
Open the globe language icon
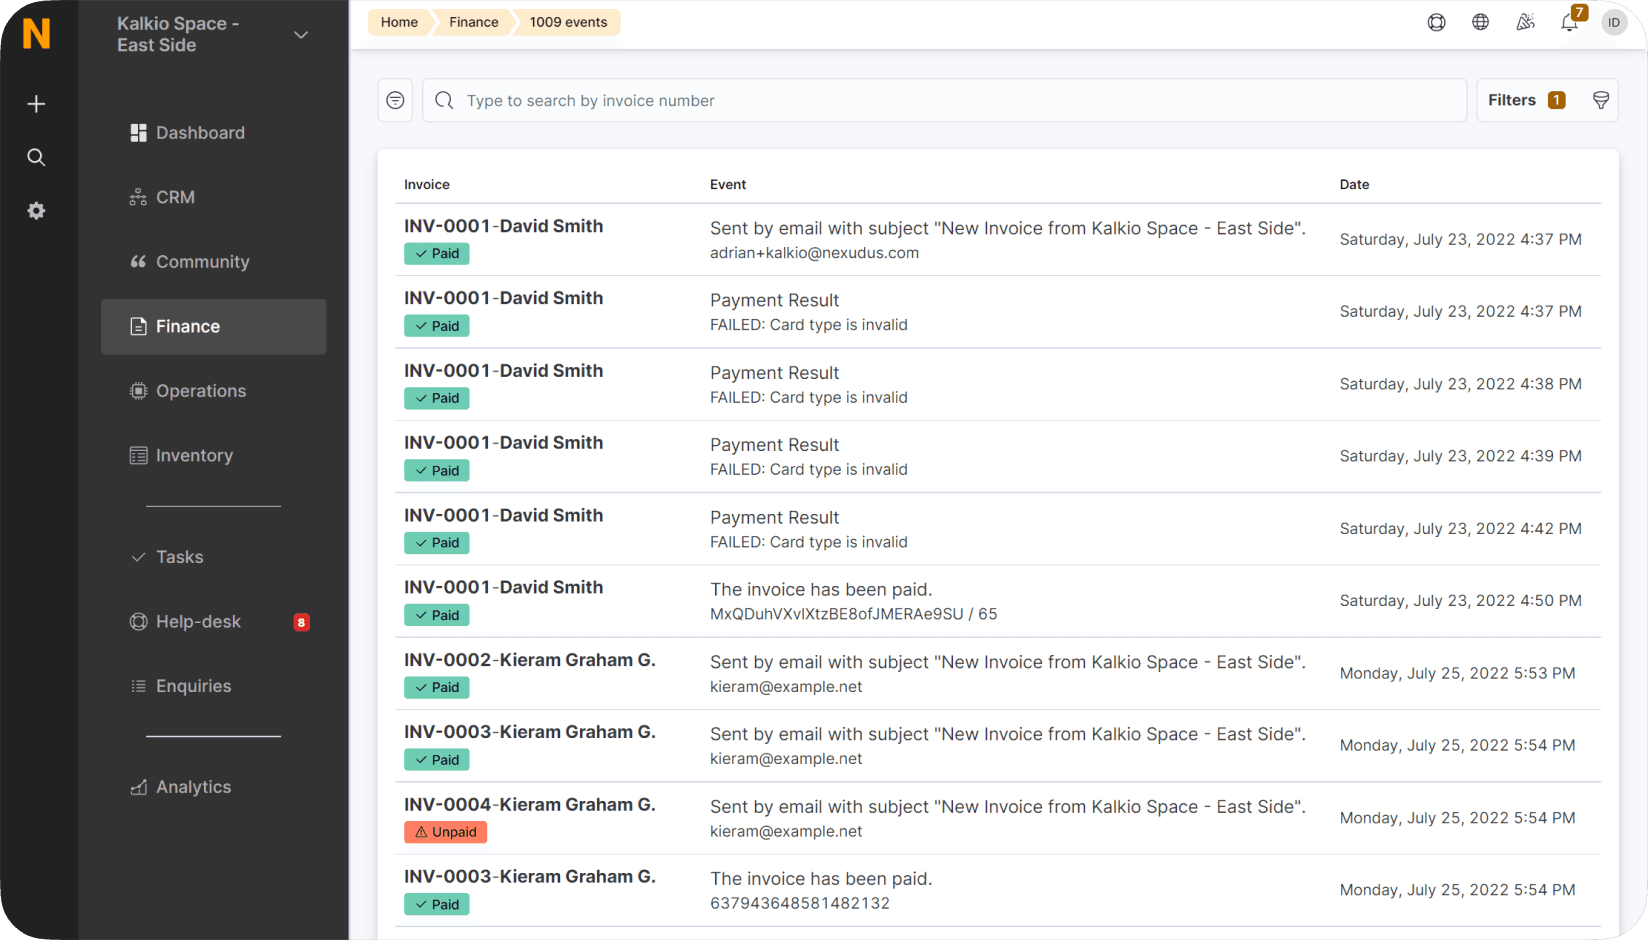tap(1480, 21)
